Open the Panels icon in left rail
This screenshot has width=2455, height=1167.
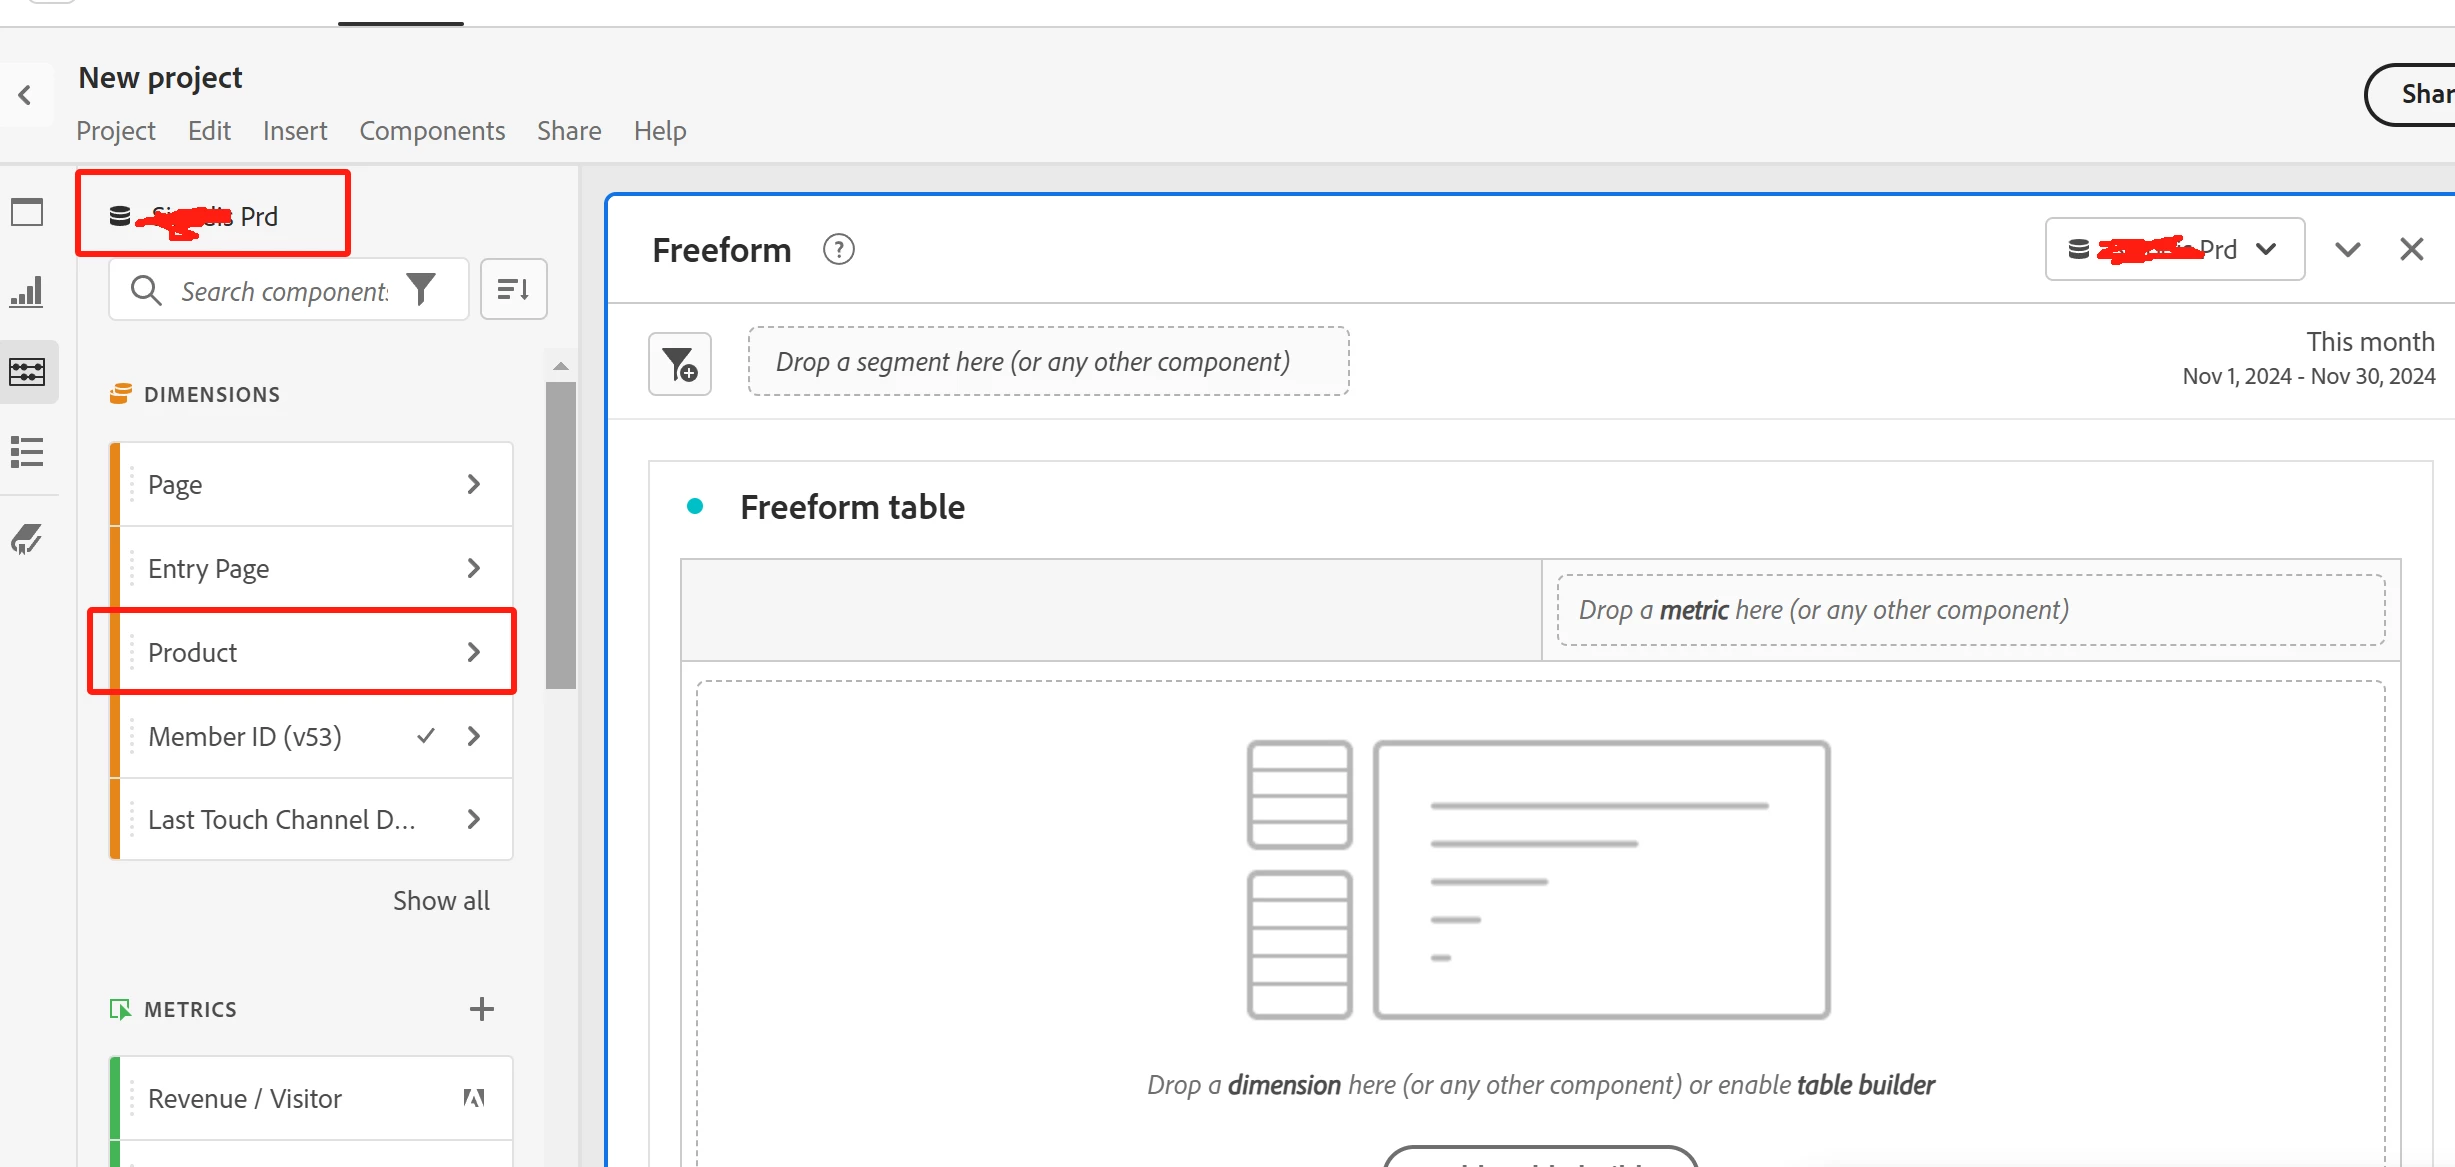point(27,213)
